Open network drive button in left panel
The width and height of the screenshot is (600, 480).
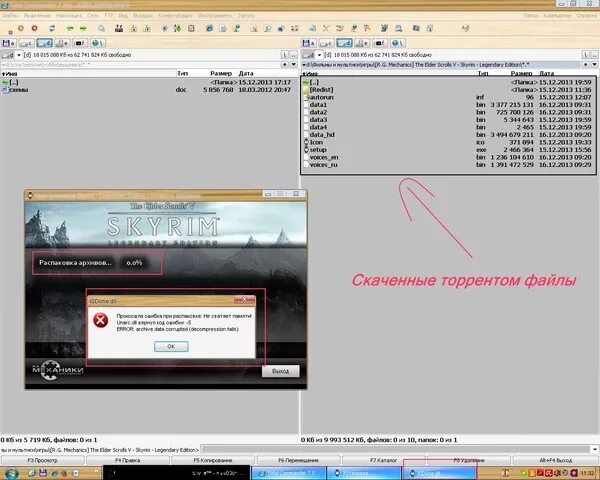point(98,43)
